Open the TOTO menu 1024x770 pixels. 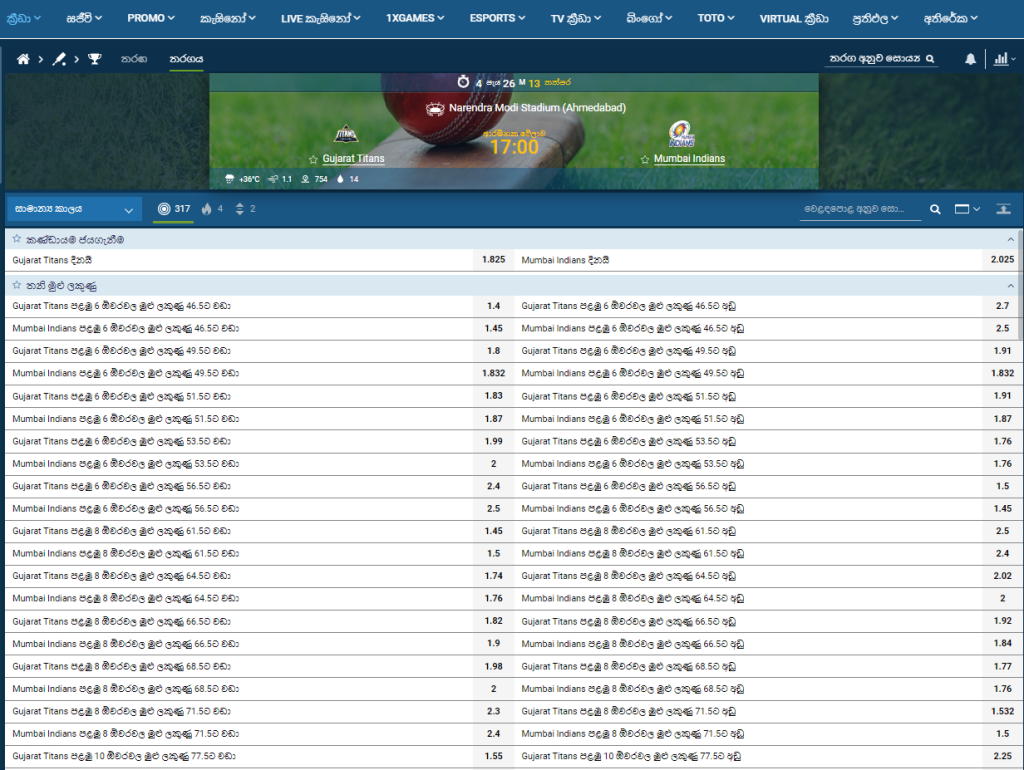click(x=716, y=18)
